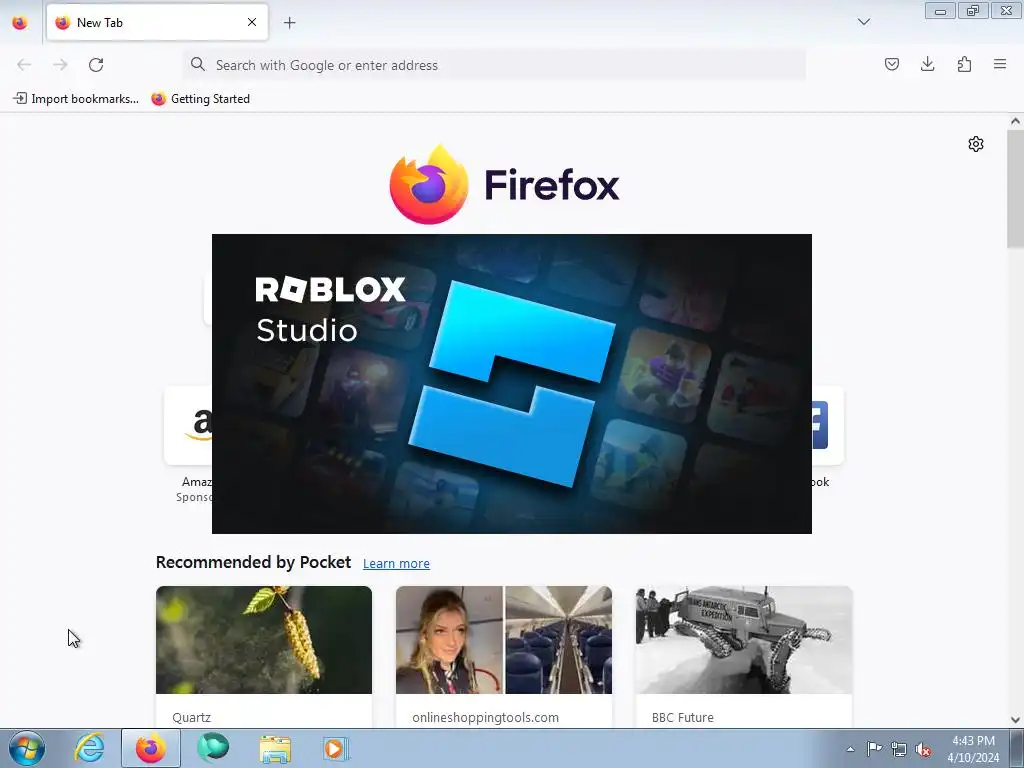Focus the Search with Google address bar
The height and width of the screenshot is (768, 1024).
pos(494,65)
